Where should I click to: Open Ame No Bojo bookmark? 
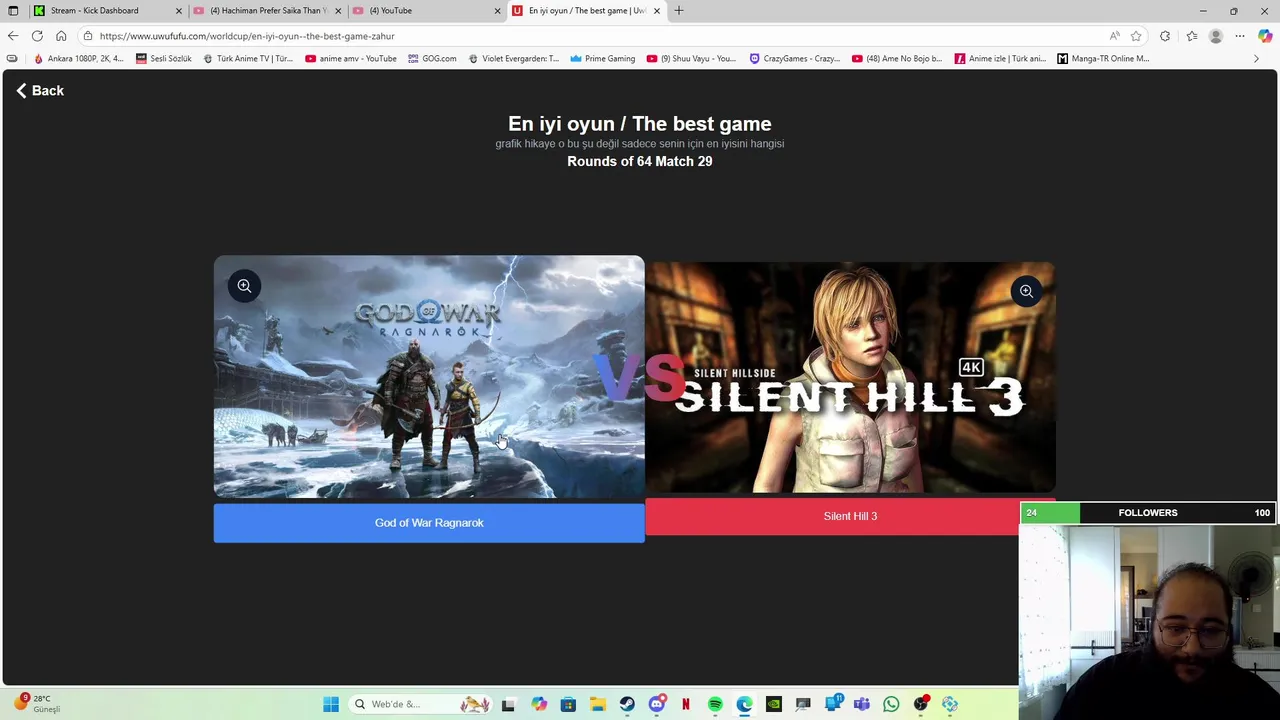(x=897, y=59)
